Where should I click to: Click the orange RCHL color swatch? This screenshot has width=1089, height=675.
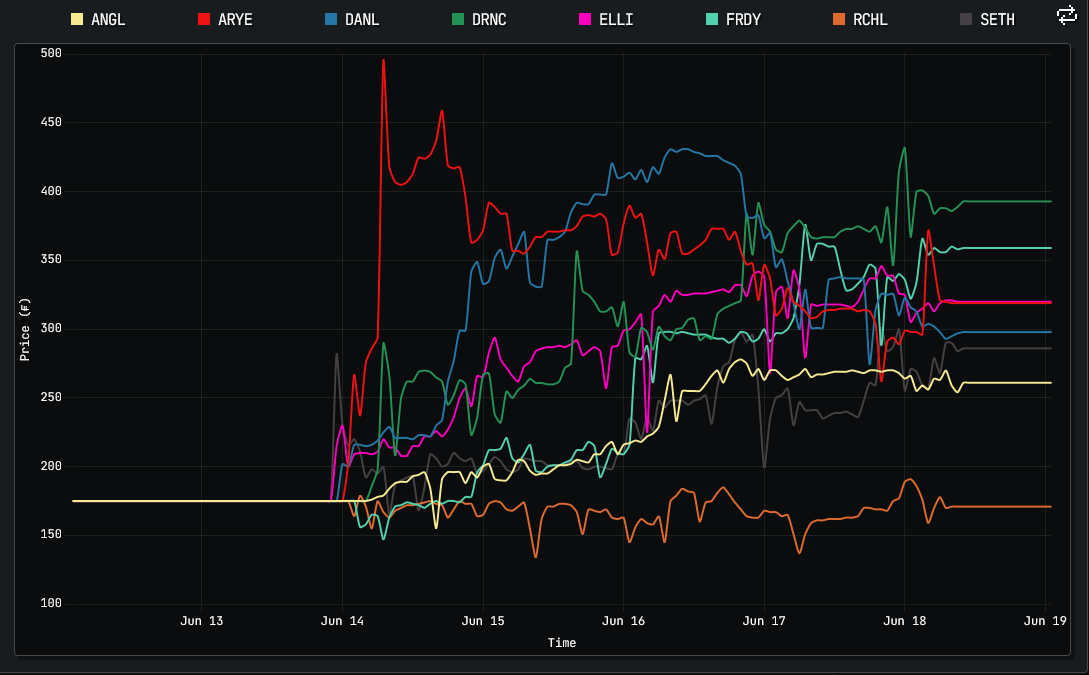(839, 19)
